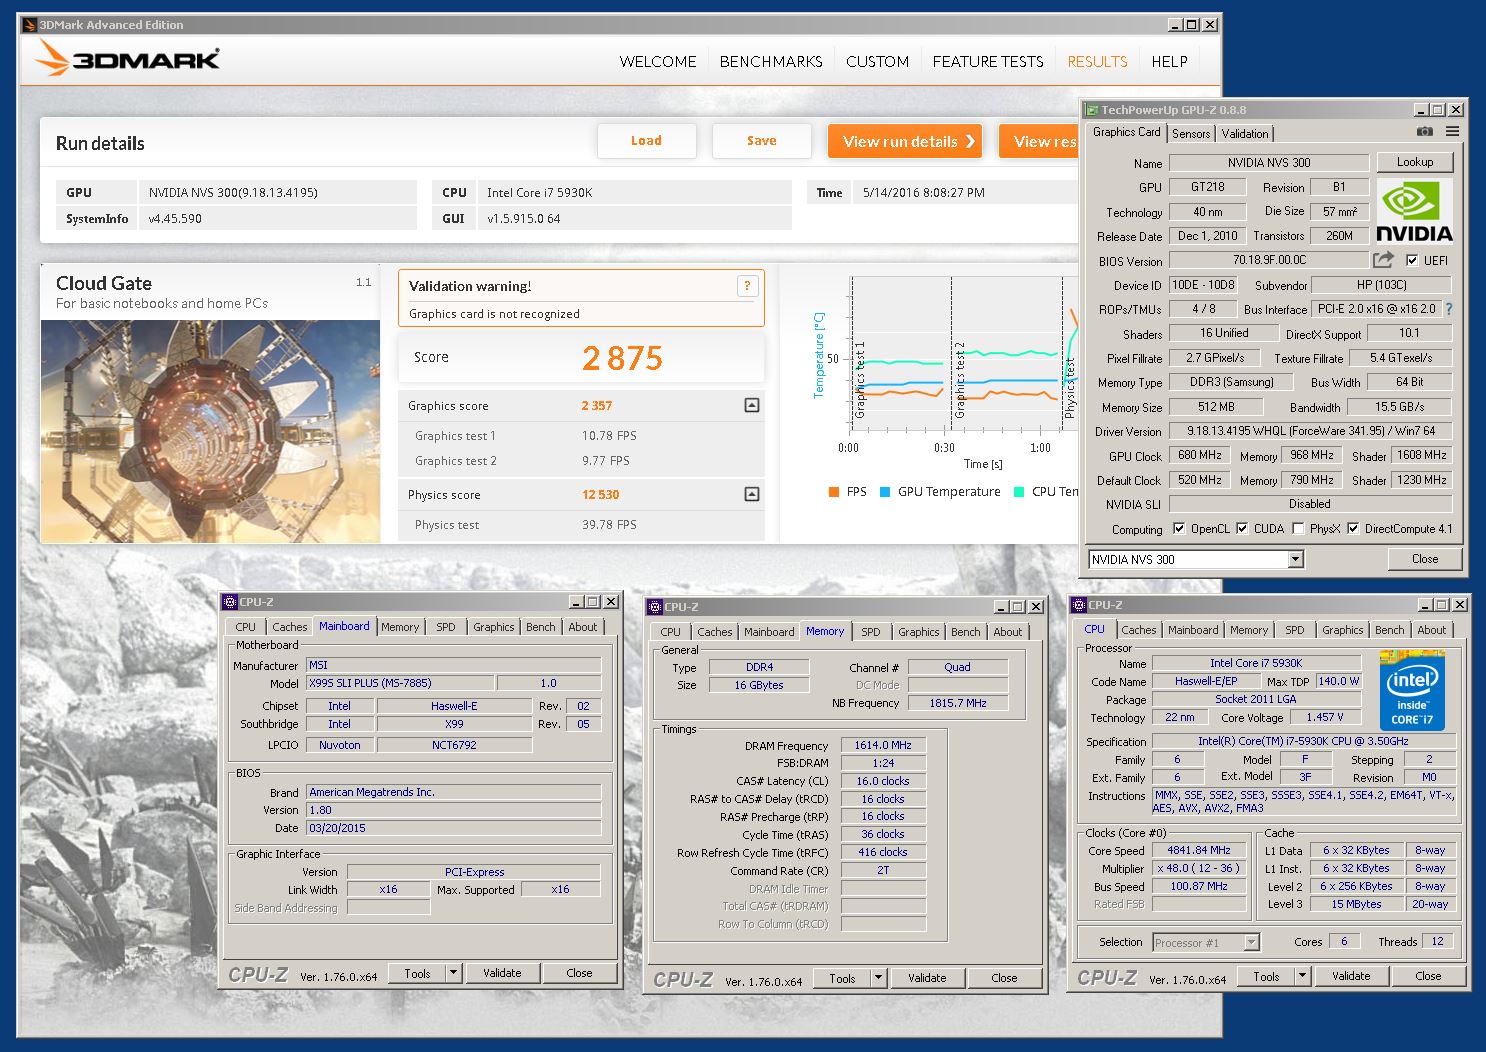This screenshot has width=1486, height=1052.
Task: Click the Cloud Gate benchmark thumbnail
Action: coord(210,431)
